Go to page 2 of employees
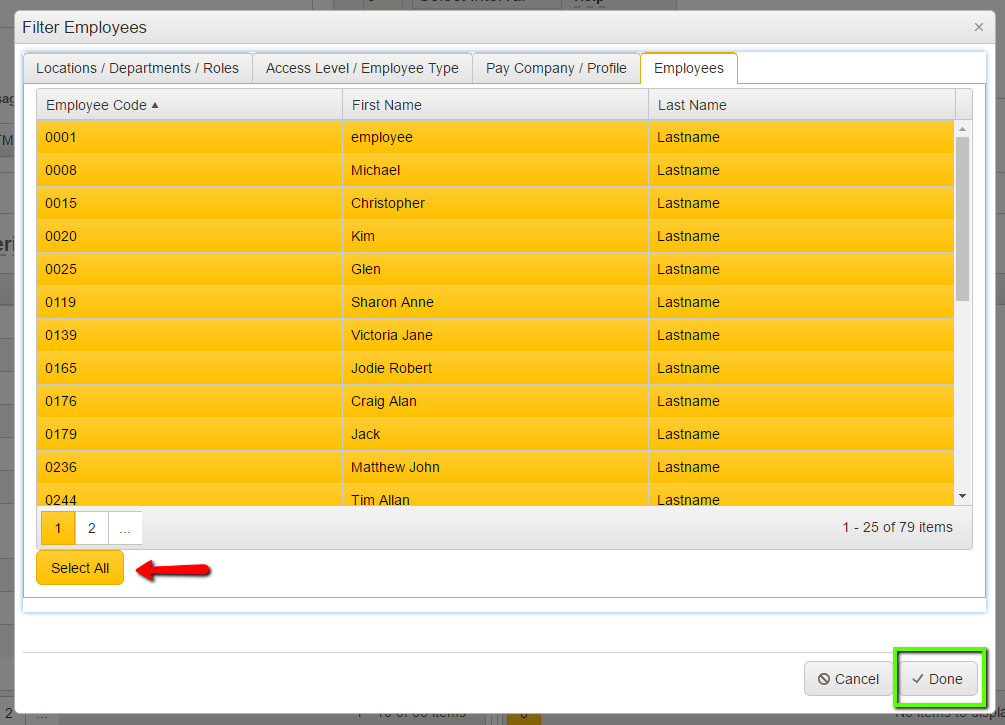Screen dimensions: 1005x725 (x=92, y=528)
